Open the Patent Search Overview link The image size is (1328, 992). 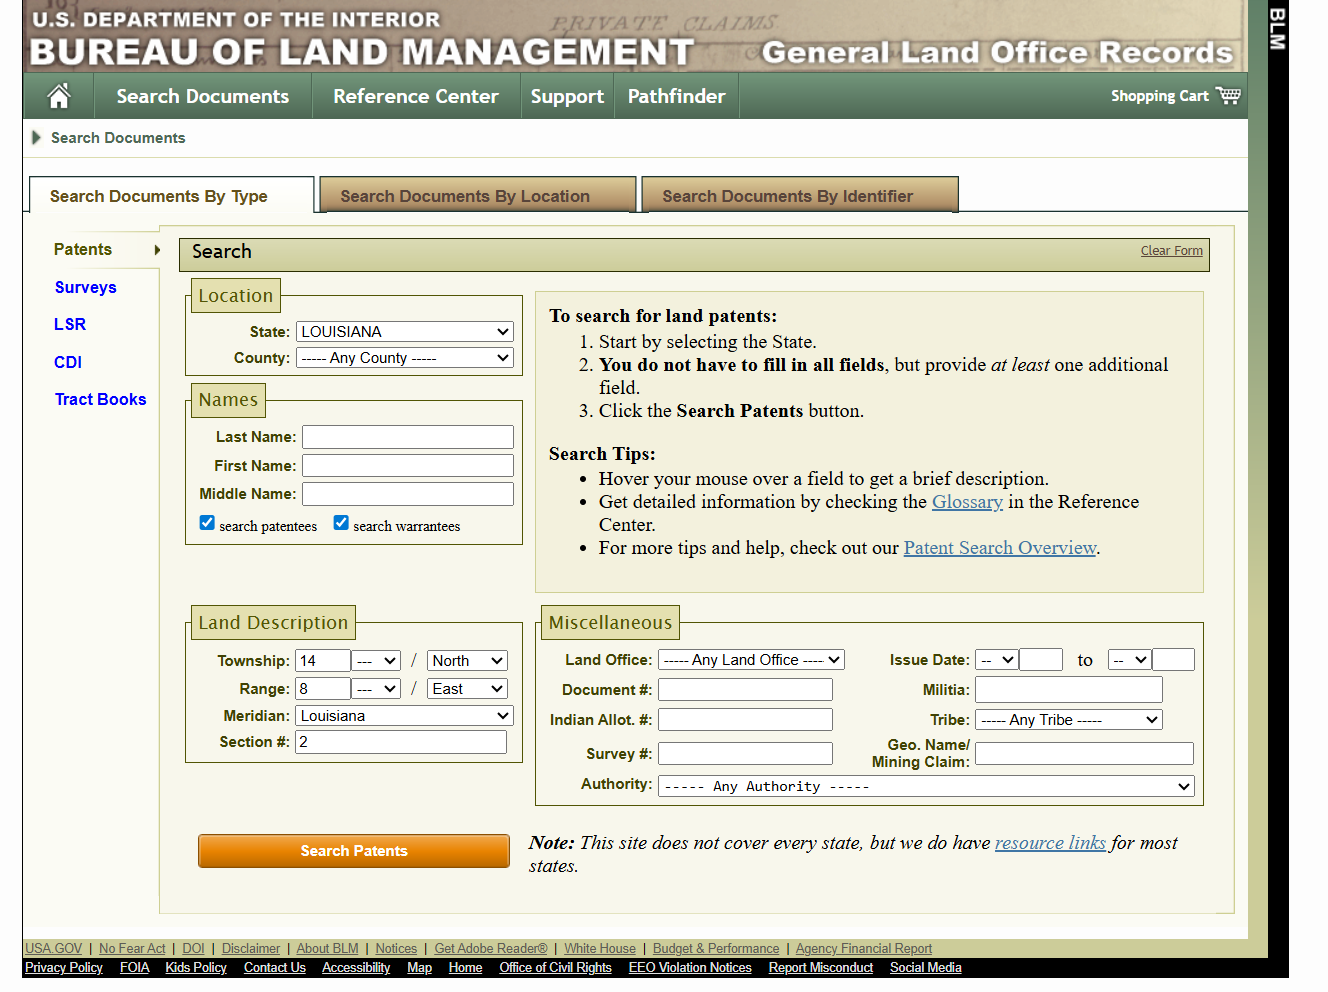[1000, 548]
